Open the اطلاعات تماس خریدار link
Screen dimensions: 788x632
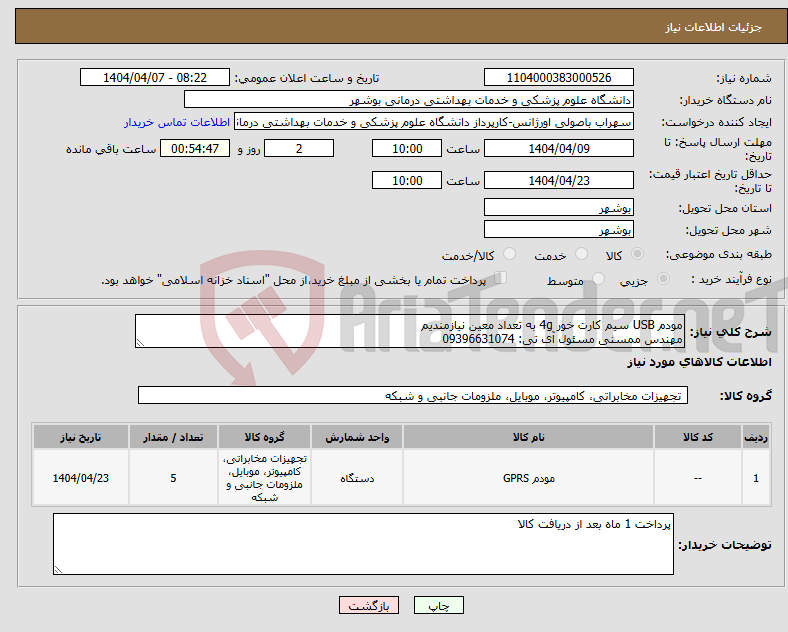177,122
